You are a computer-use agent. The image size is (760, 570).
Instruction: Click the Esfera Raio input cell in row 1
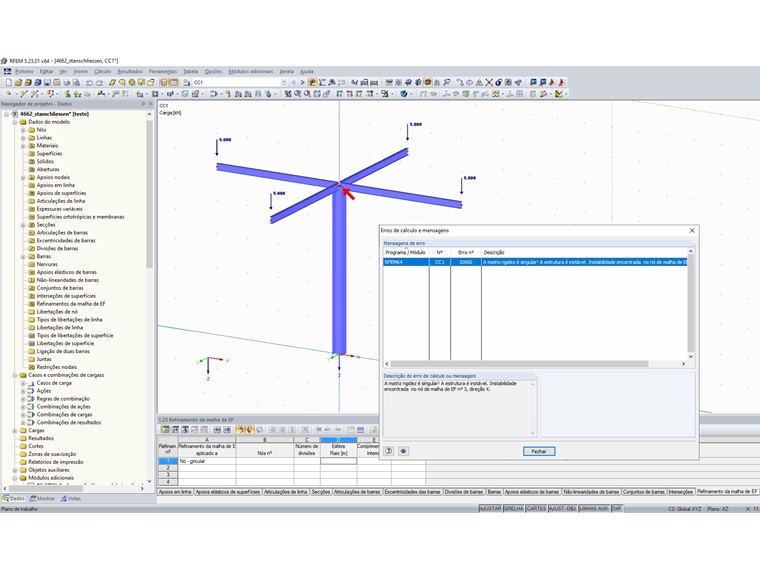pyautogui.click(x=338, y=461)
